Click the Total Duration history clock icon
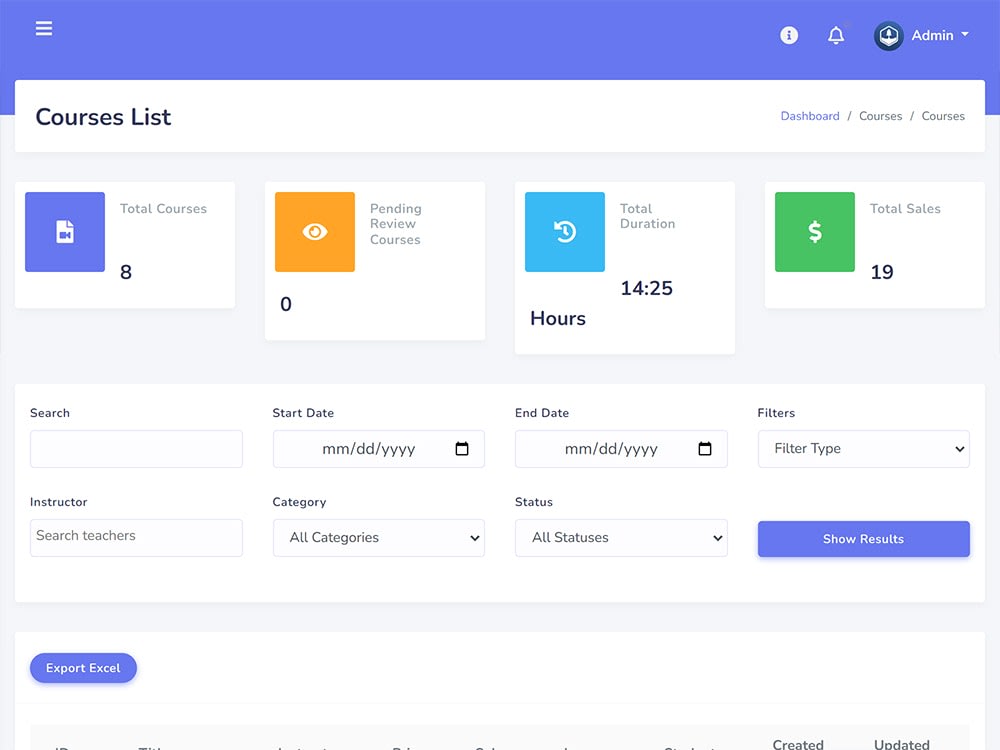 tap(565, 232)
